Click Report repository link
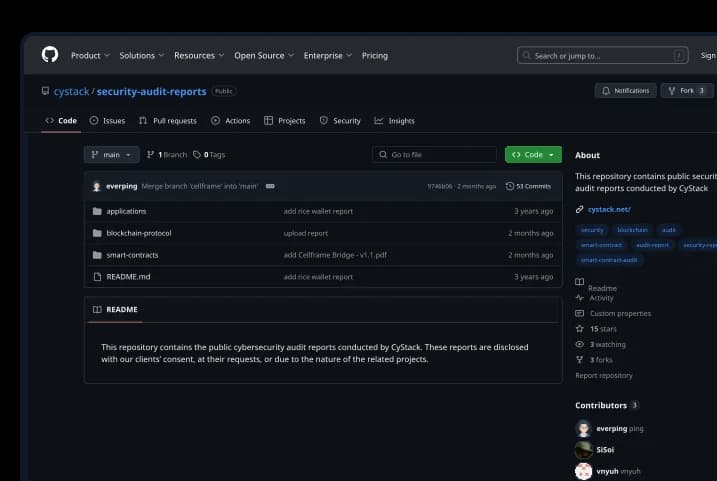717x481 pixels. [604, 375]
